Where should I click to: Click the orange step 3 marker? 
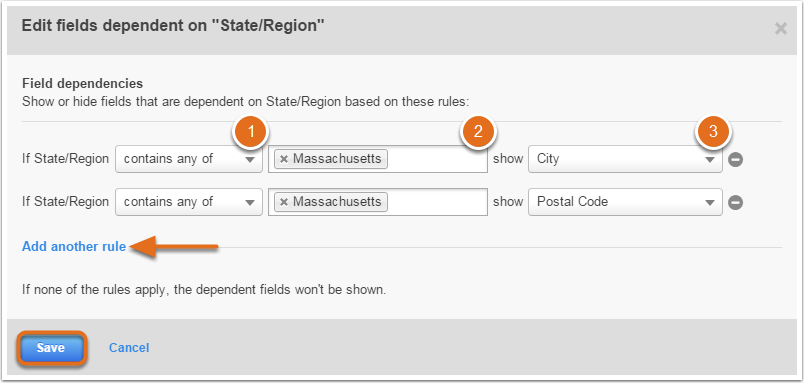[x=713, y=132]
